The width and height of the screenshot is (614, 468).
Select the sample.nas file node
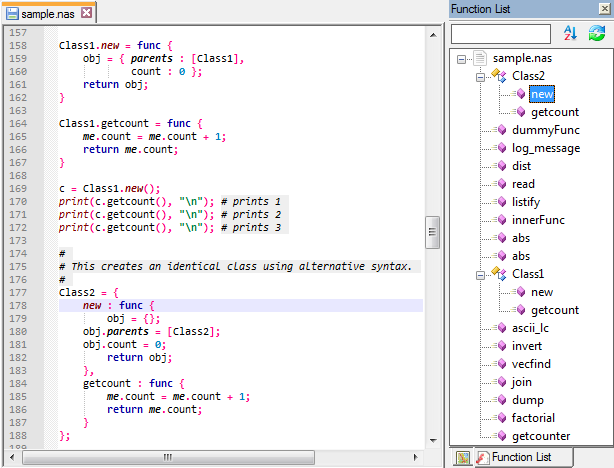point(522,58)
